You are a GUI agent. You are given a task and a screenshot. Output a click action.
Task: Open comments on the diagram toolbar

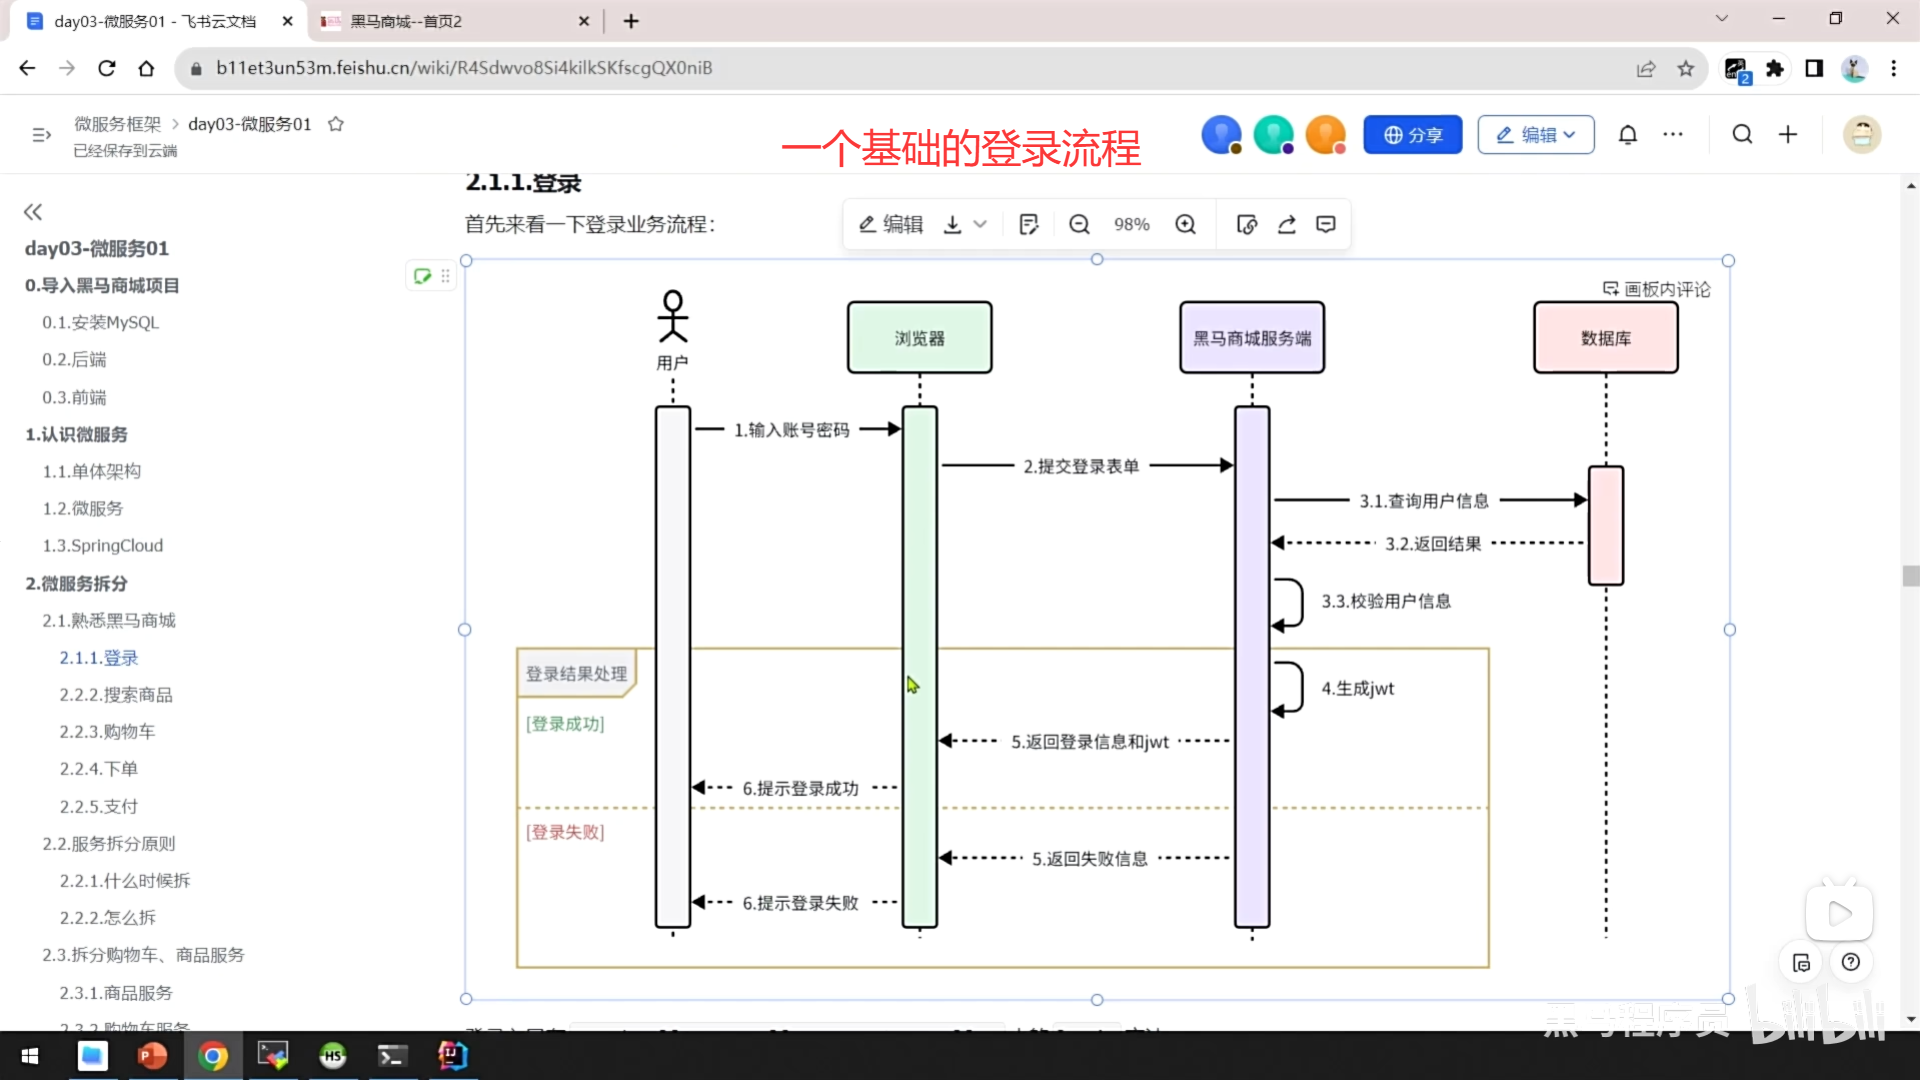[x=1325, y=224]
